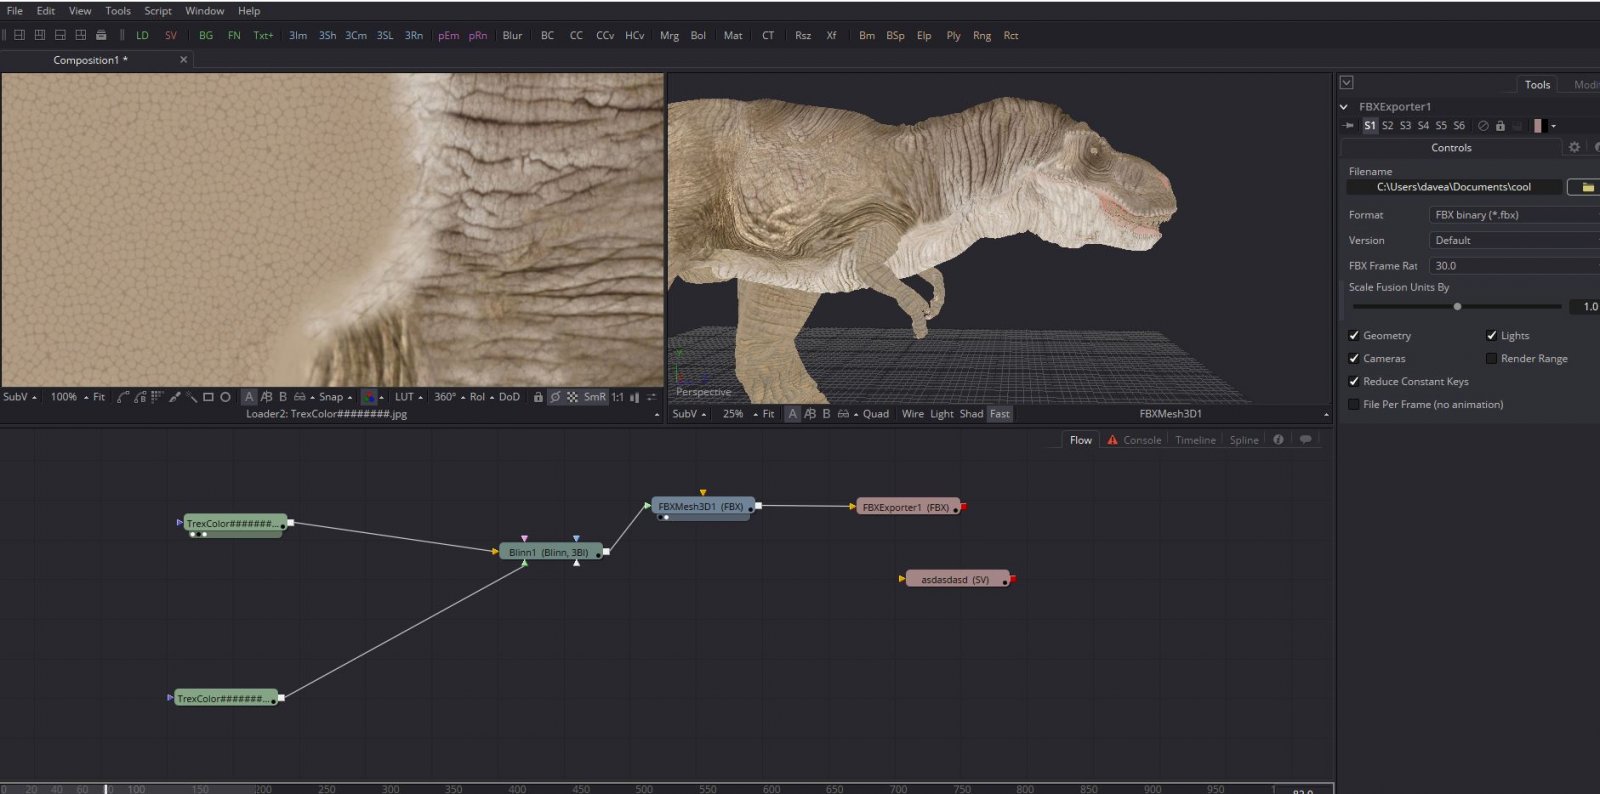
Task: Add a Background (BG) tool
Action: [x=206, y=35]
